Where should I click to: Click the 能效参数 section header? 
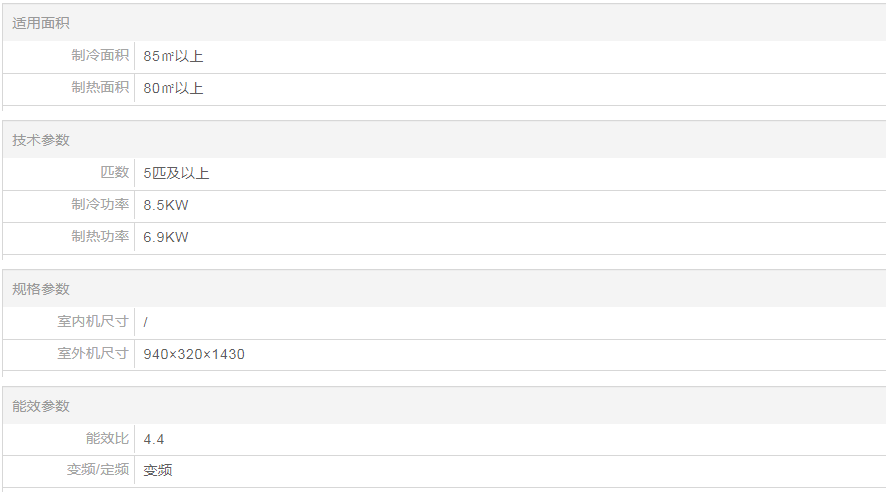click(41, 406)
